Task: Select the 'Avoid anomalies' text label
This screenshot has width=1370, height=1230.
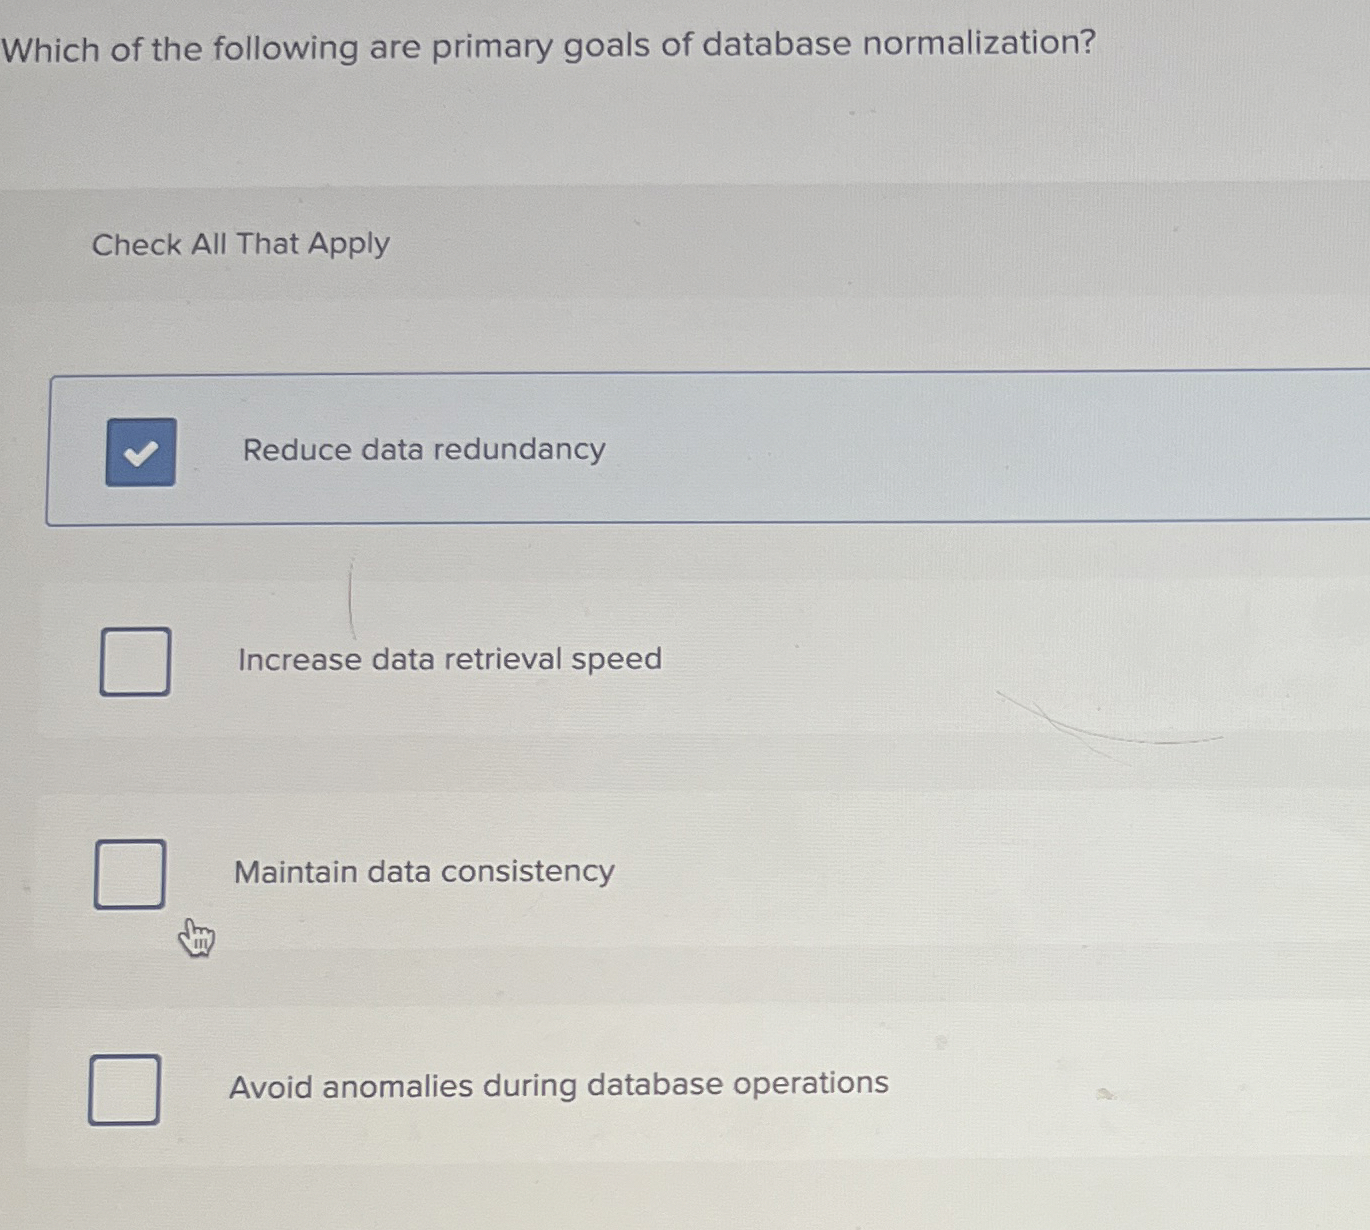Action: pos(558,1085)
